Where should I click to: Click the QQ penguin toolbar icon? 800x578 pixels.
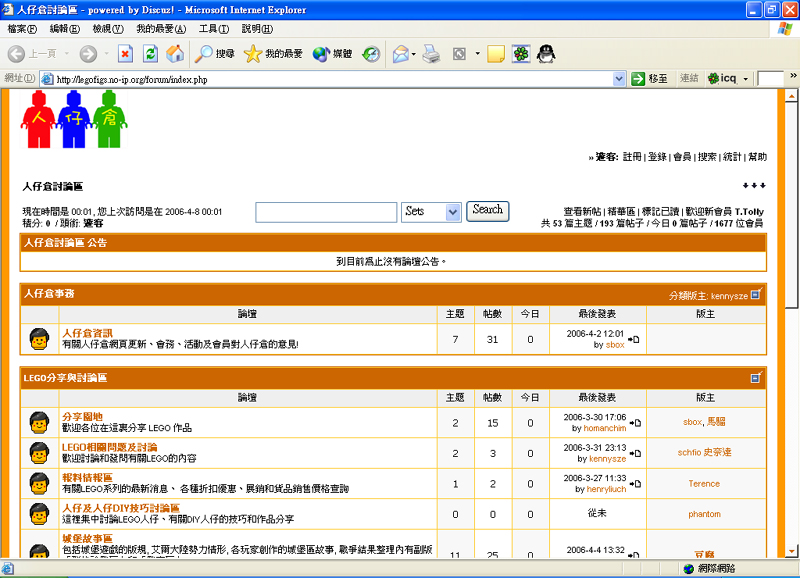(545, 54)
